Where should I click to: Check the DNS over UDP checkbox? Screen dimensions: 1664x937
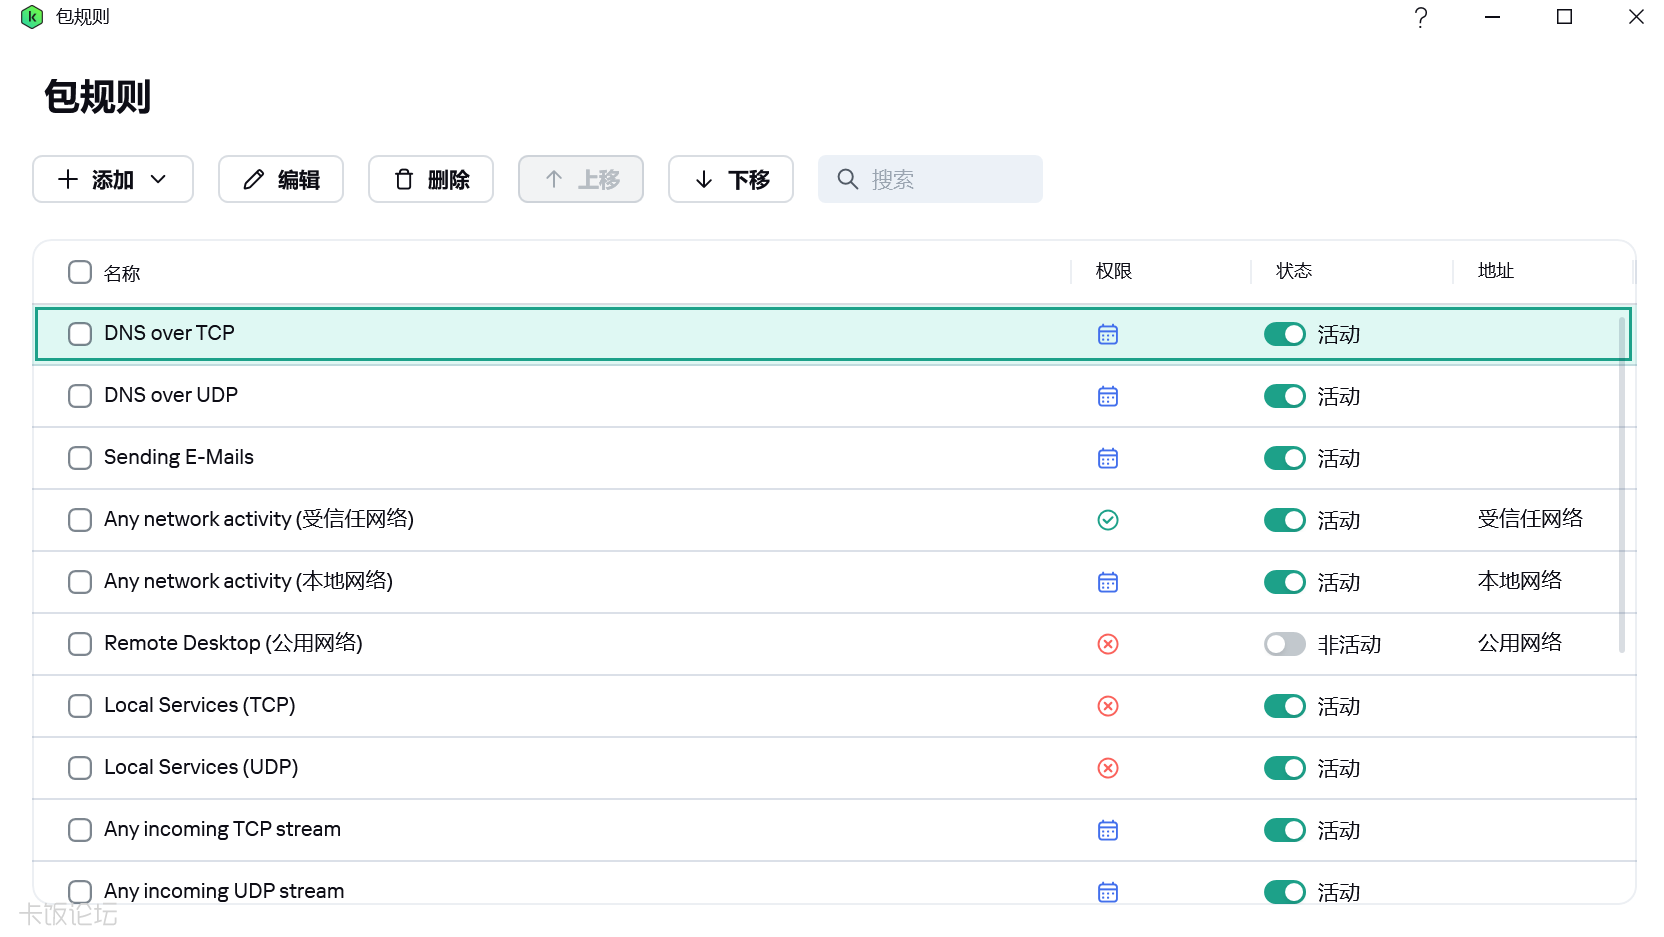[x=80, y=396]
